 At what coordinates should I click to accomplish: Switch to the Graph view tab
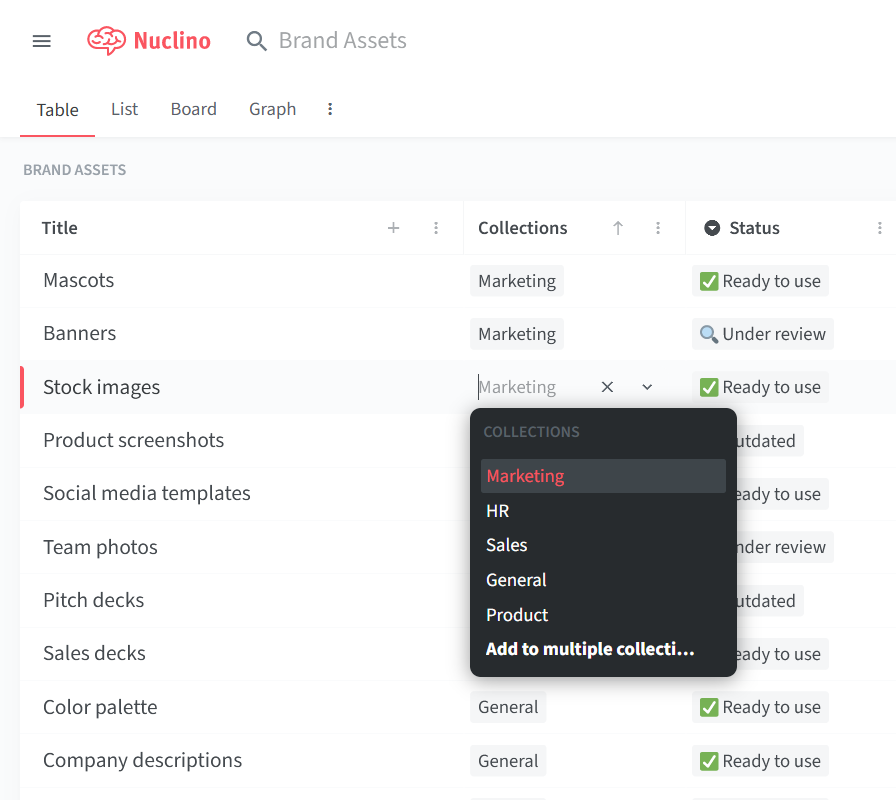(272, 109)
